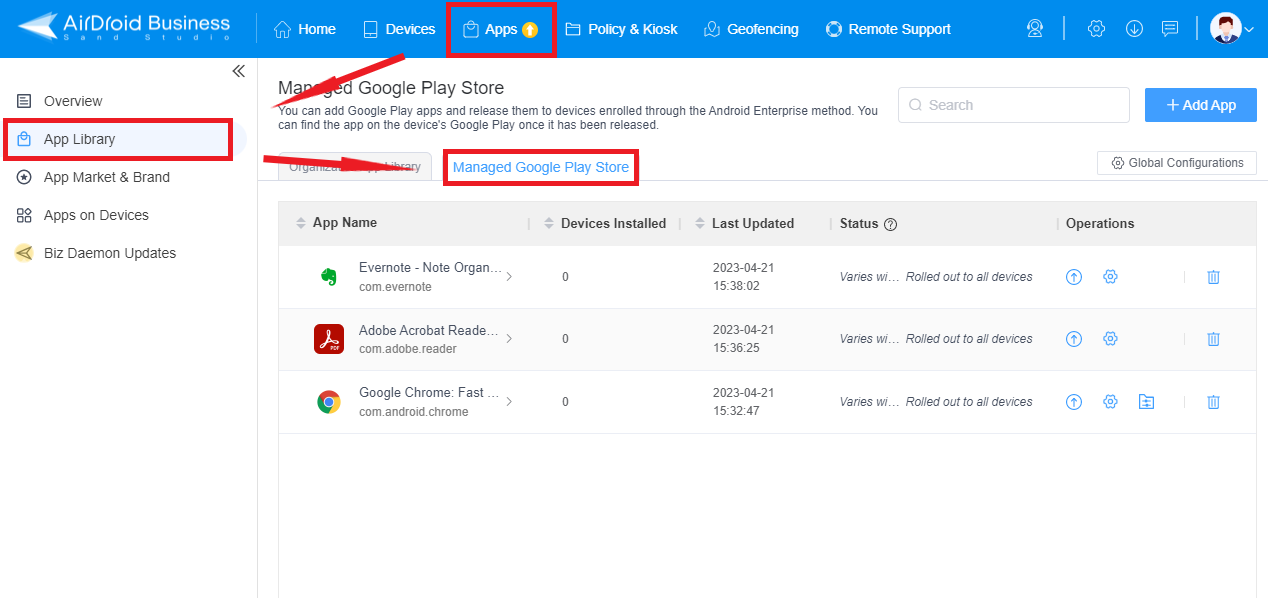Open release settings gear for Adobe Acrobat Reader

click(1110, 339)
